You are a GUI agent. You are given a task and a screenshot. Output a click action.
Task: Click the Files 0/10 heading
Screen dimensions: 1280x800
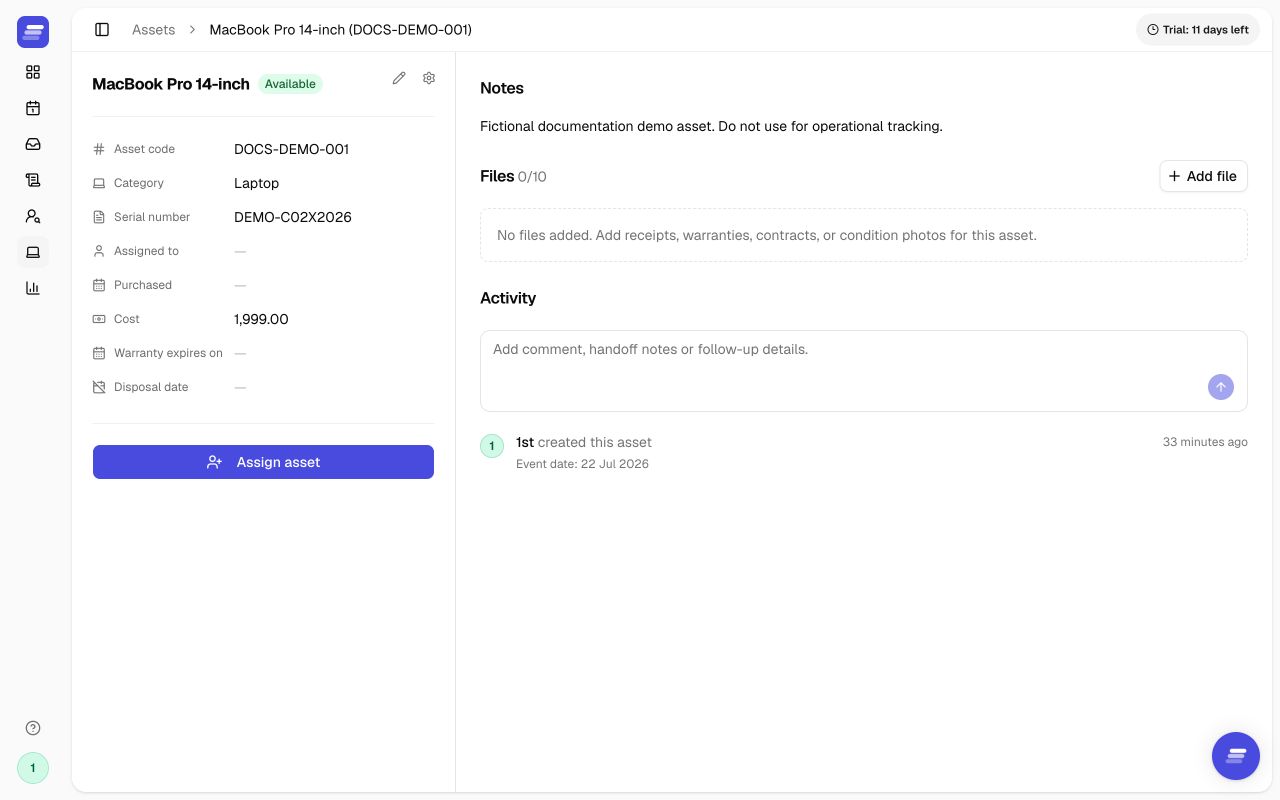pyautogui.click(x=513, y=176)
